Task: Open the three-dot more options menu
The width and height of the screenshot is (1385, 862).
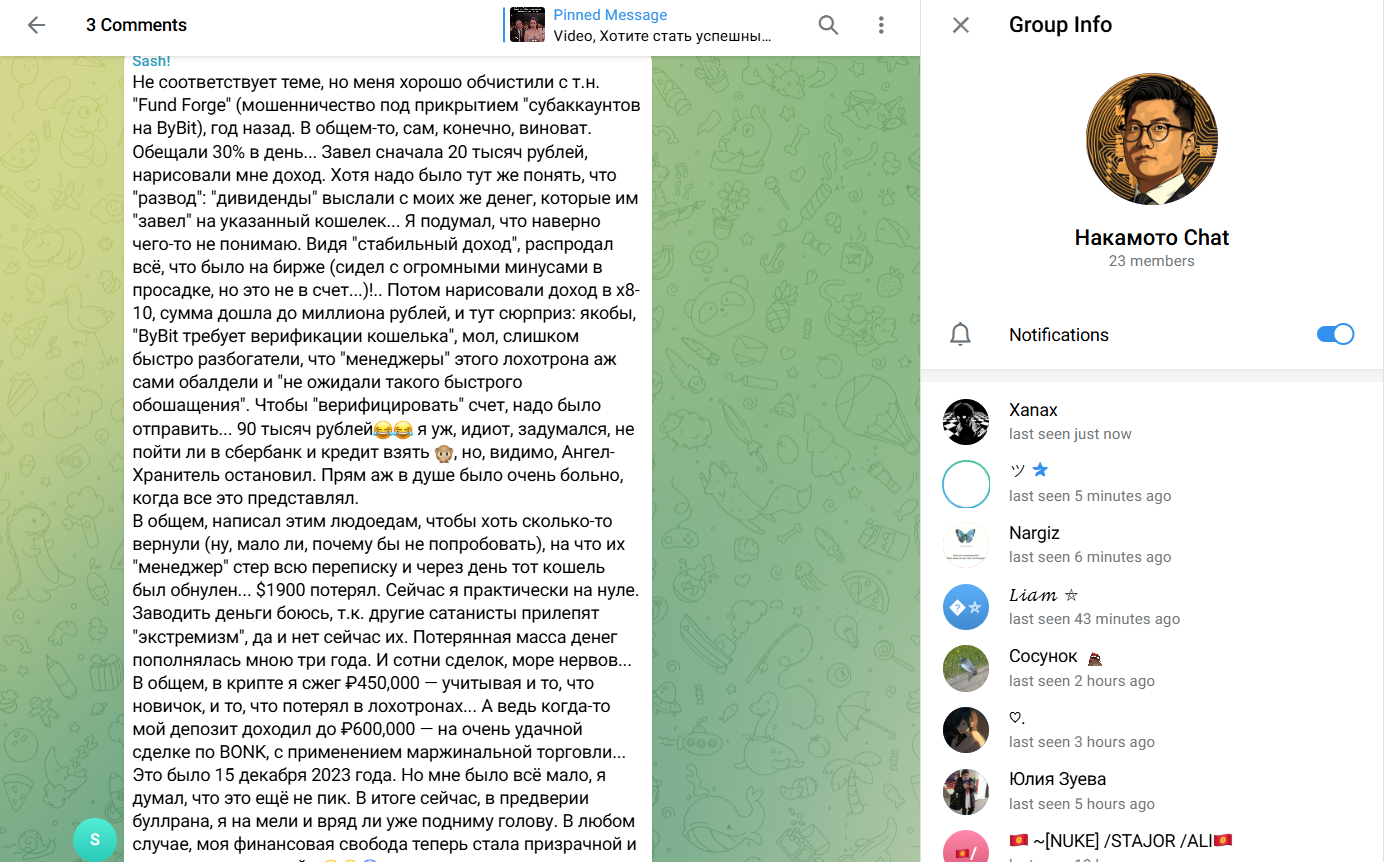Action: click(881, 25)
